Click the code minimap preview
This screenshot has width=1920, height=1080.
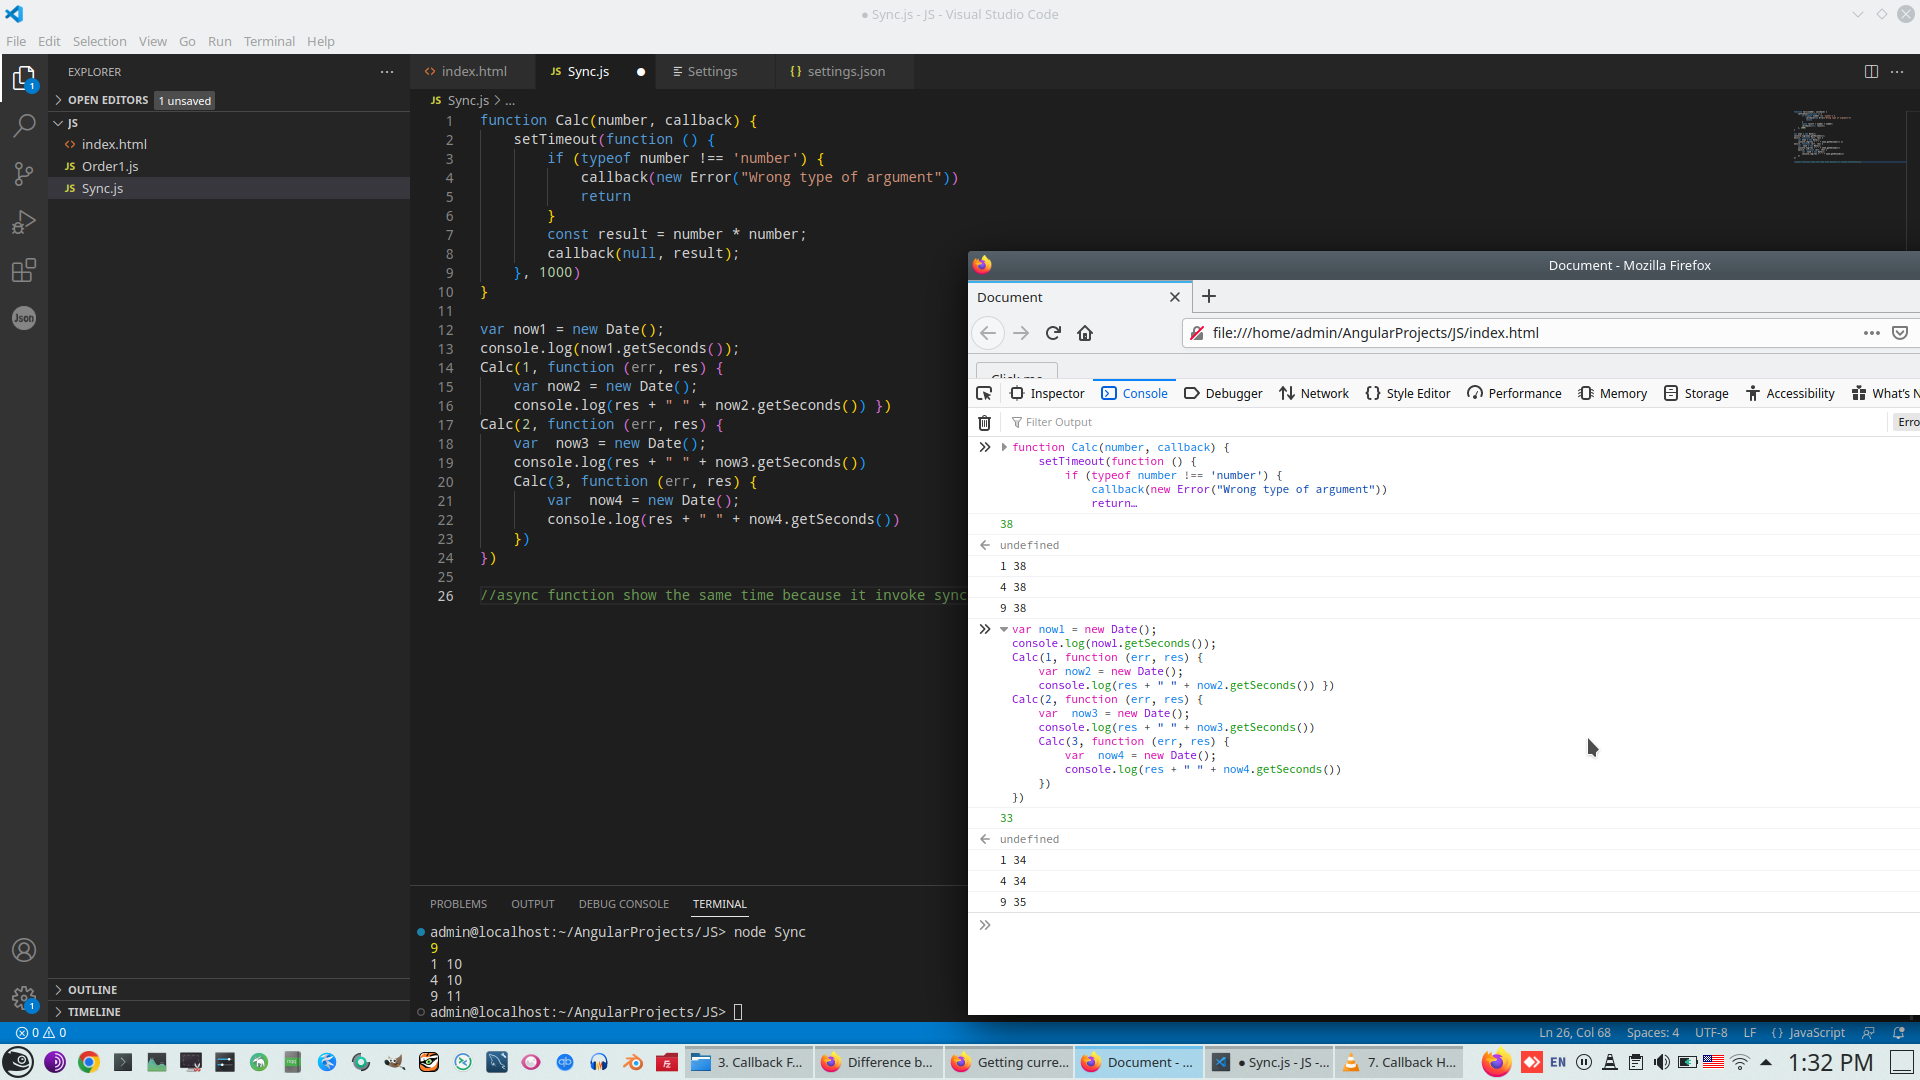1825,135
